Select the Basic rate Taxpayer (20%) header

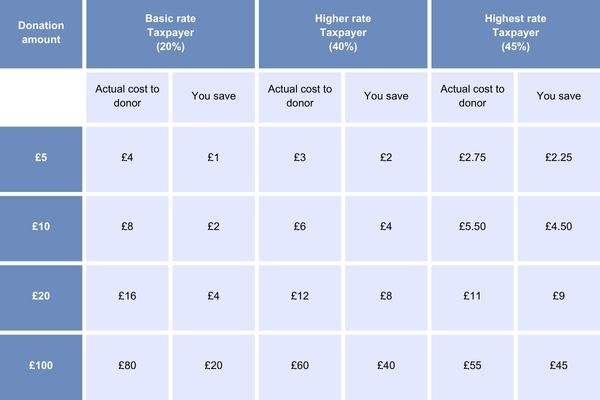170,34
